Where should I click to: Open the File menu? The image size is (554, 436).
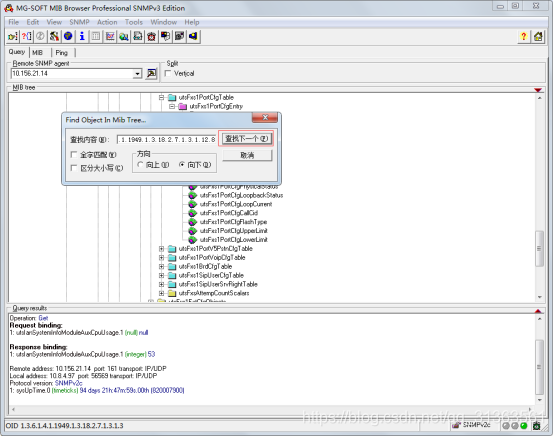(13, 22)
